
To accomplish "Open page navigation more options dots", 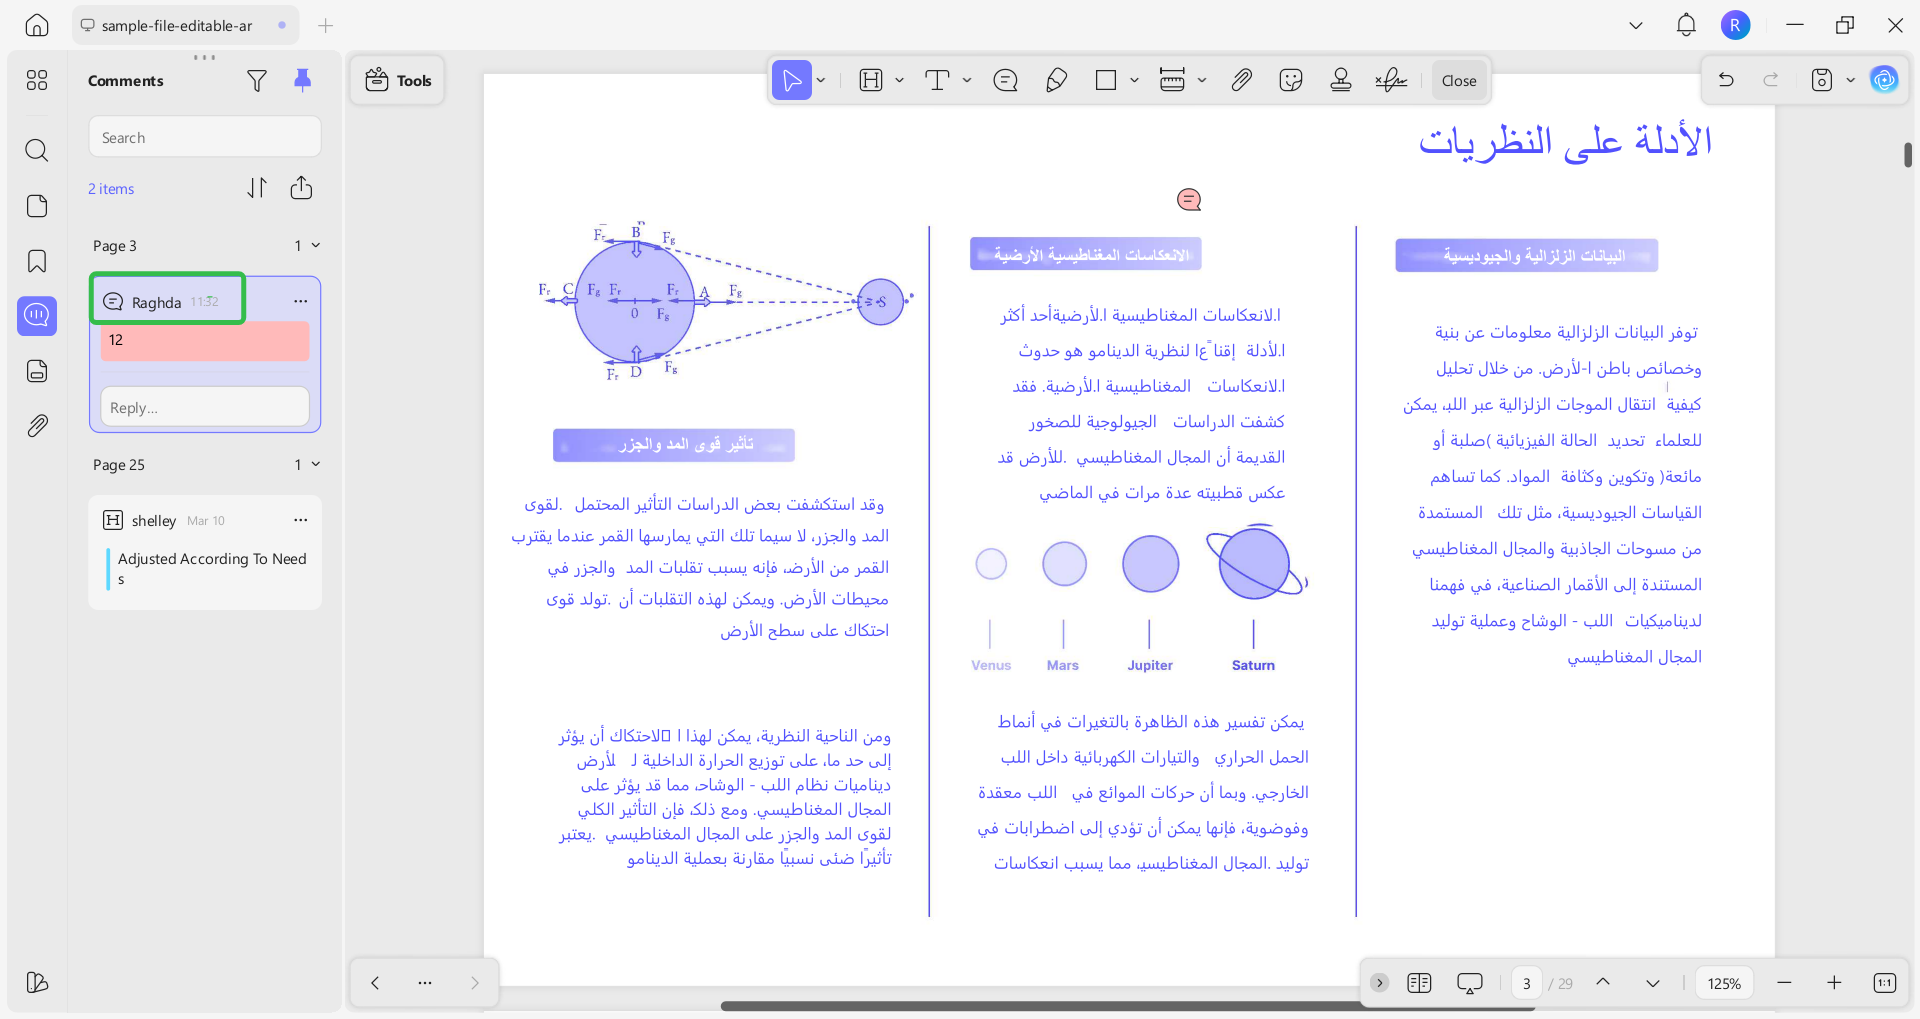I will [x=425, y=983].
